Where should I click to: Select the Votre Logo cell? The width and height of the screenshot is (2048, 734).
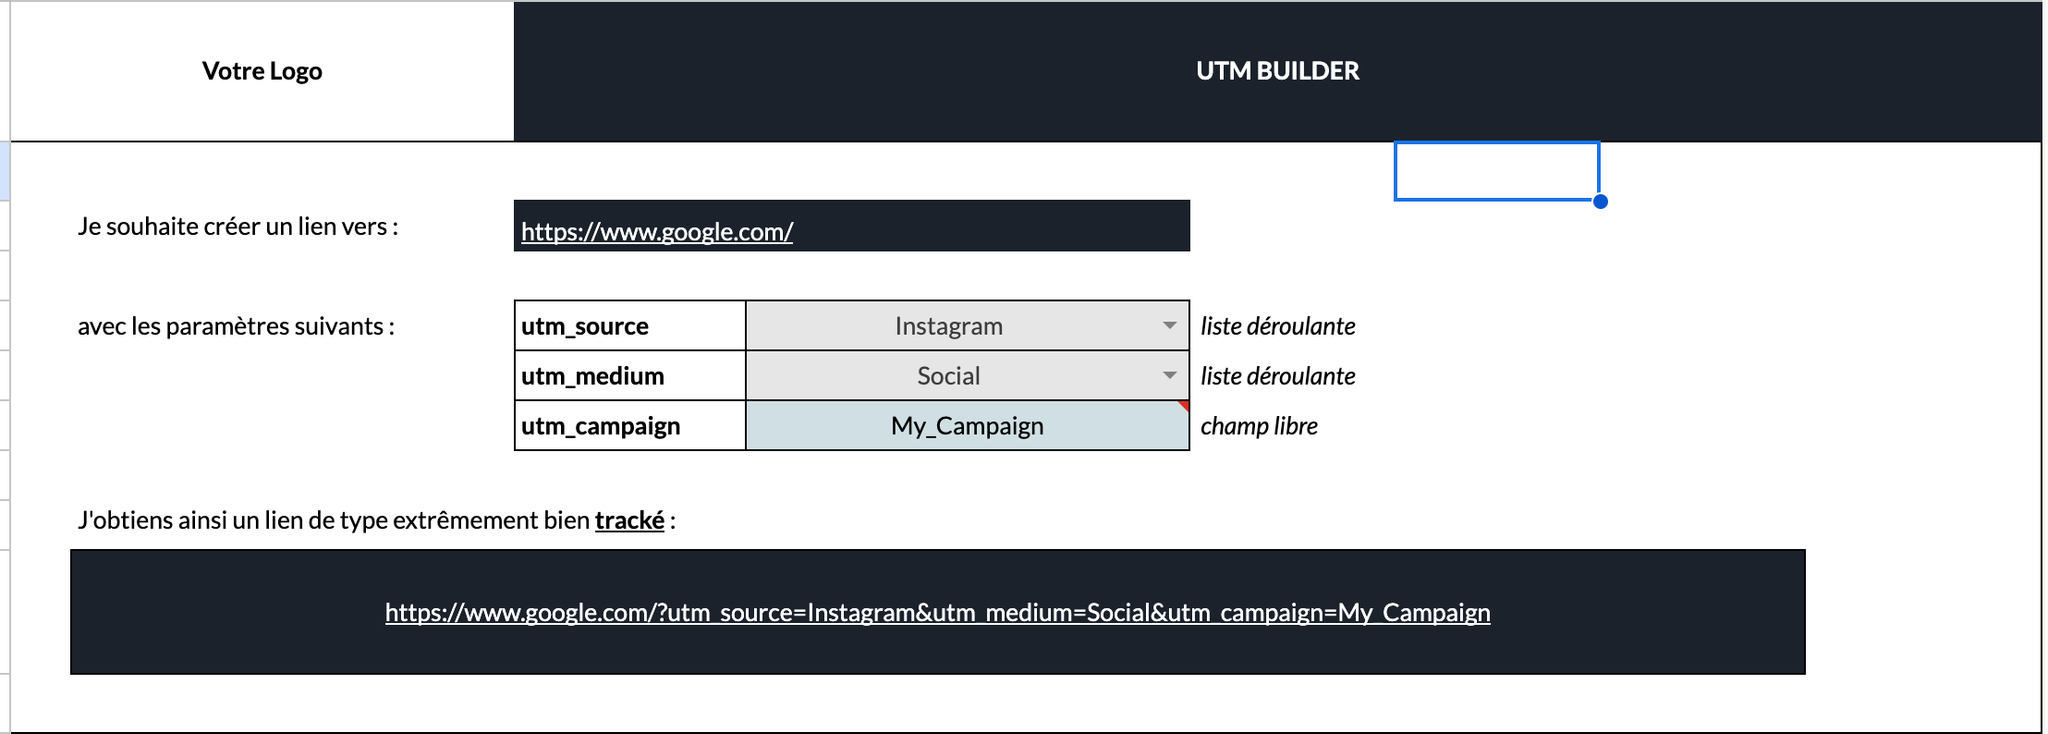pos(262,71)
